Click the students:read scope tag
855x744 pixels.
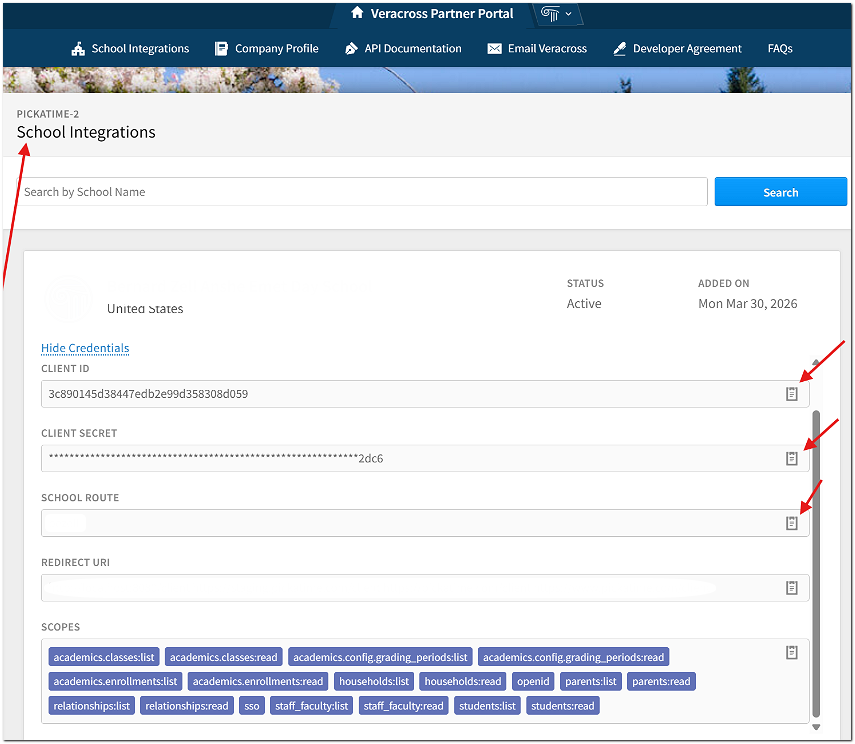coord(563,706)
